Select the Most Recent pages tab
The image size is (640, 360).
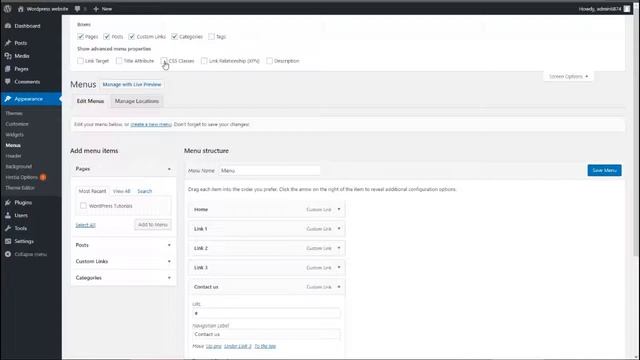tap(92, 191)
